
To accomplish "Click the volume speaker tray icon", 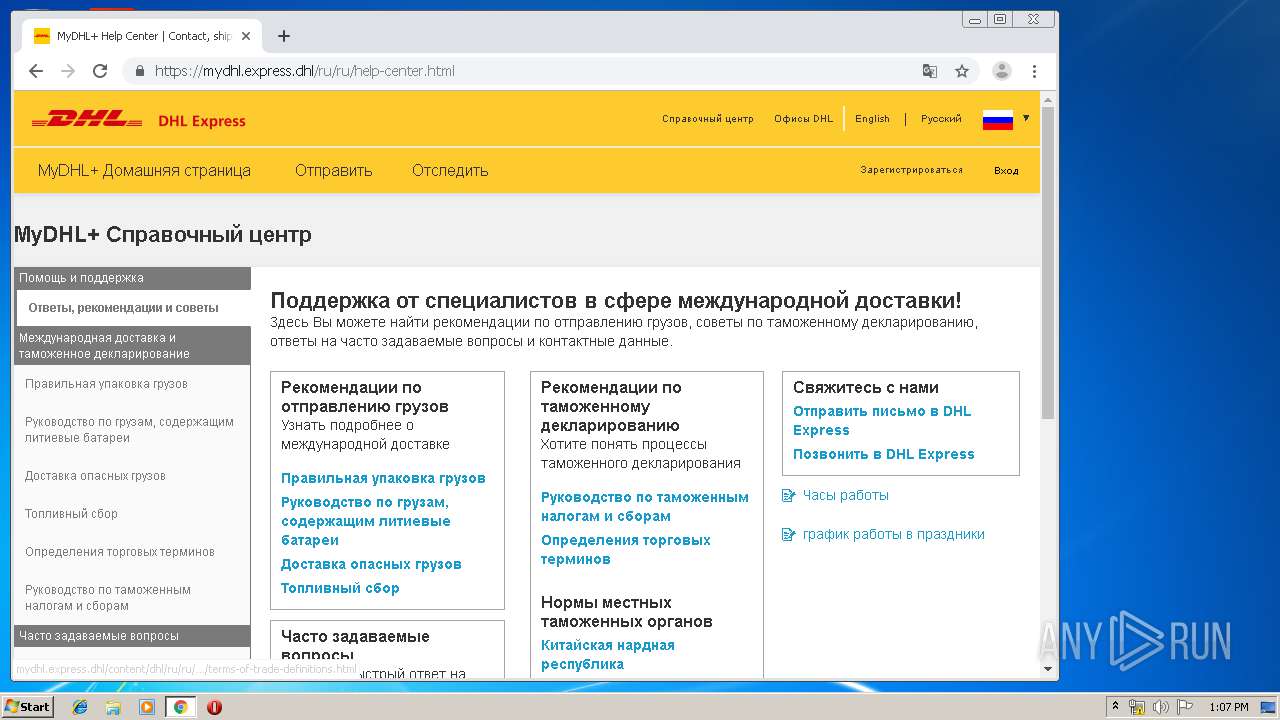I will coord(1161,707).
